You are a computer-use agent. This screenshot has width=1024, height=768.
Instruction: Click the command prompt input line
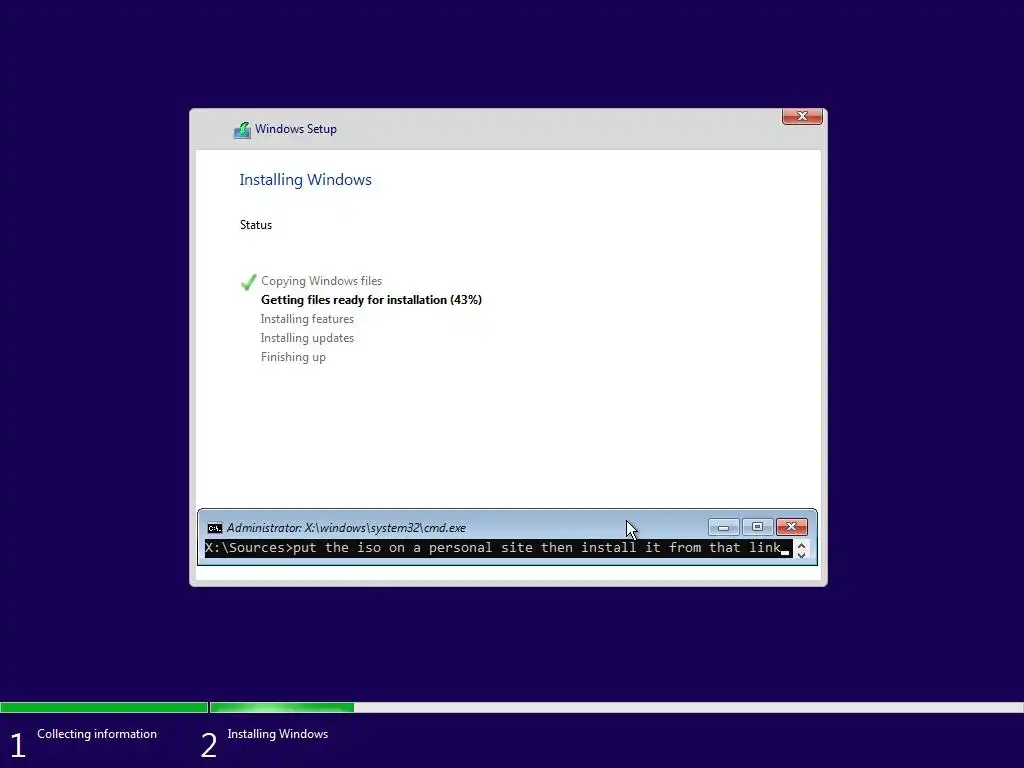tap(498, 548)
